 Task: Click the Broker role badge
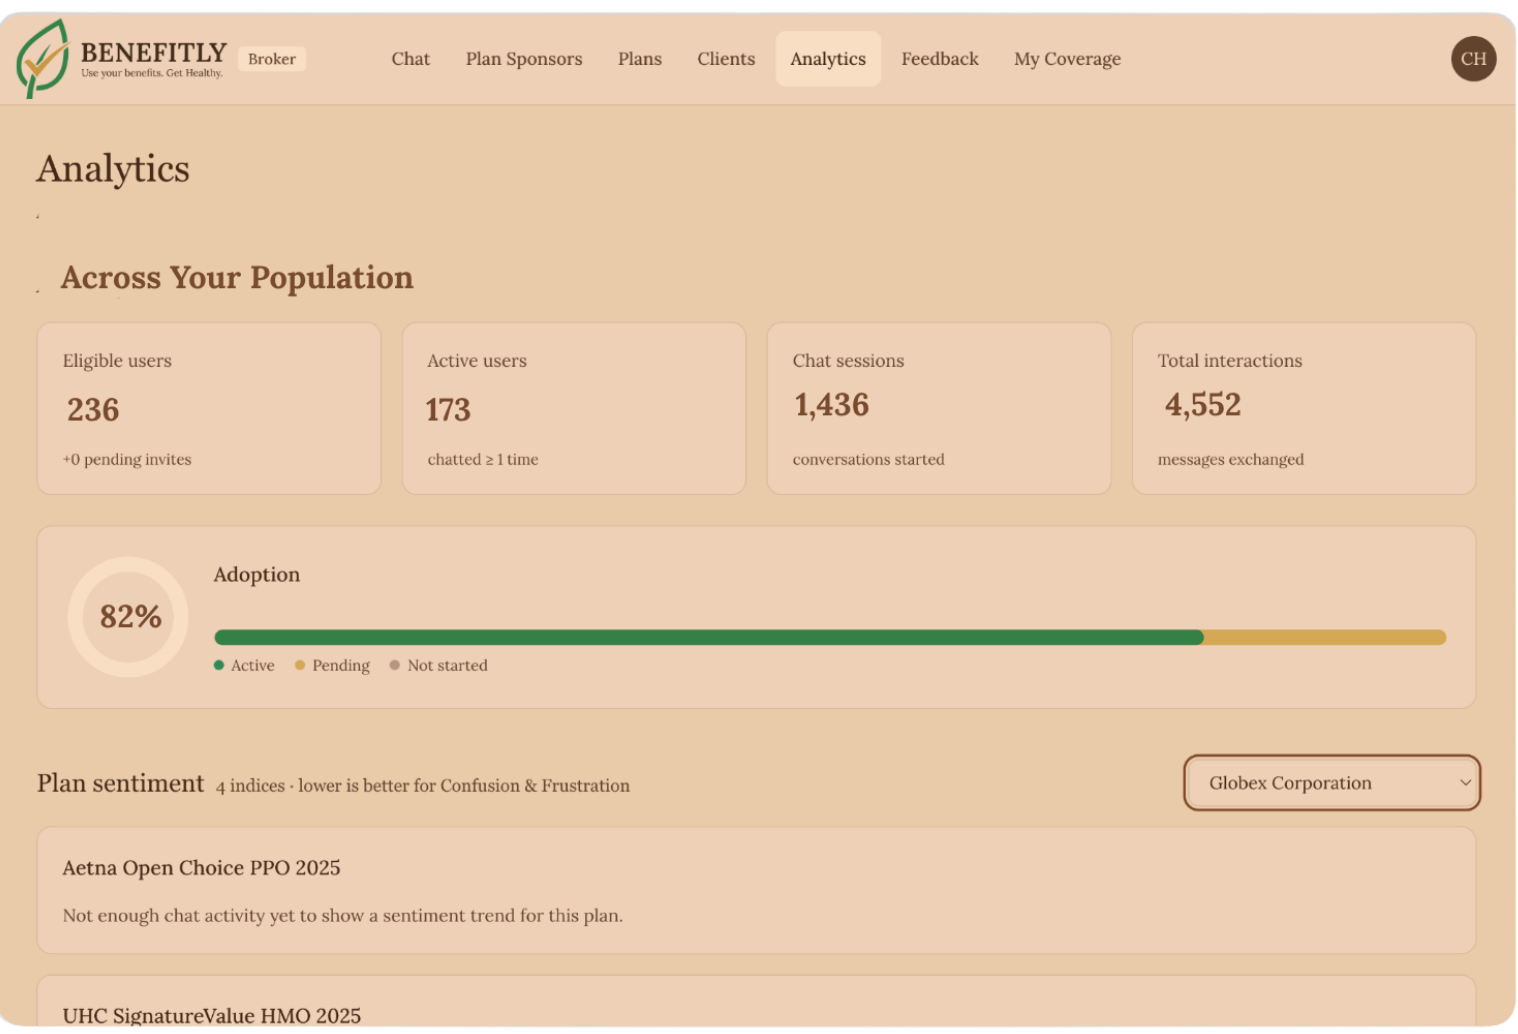click(x=272, y=59)
